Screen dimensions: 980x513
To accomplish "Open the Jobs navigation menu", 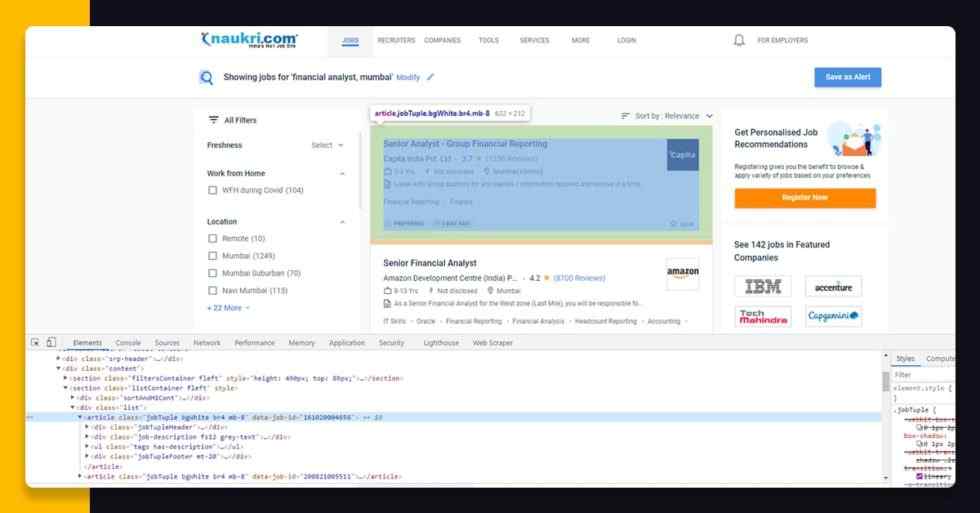I will 350,41.
